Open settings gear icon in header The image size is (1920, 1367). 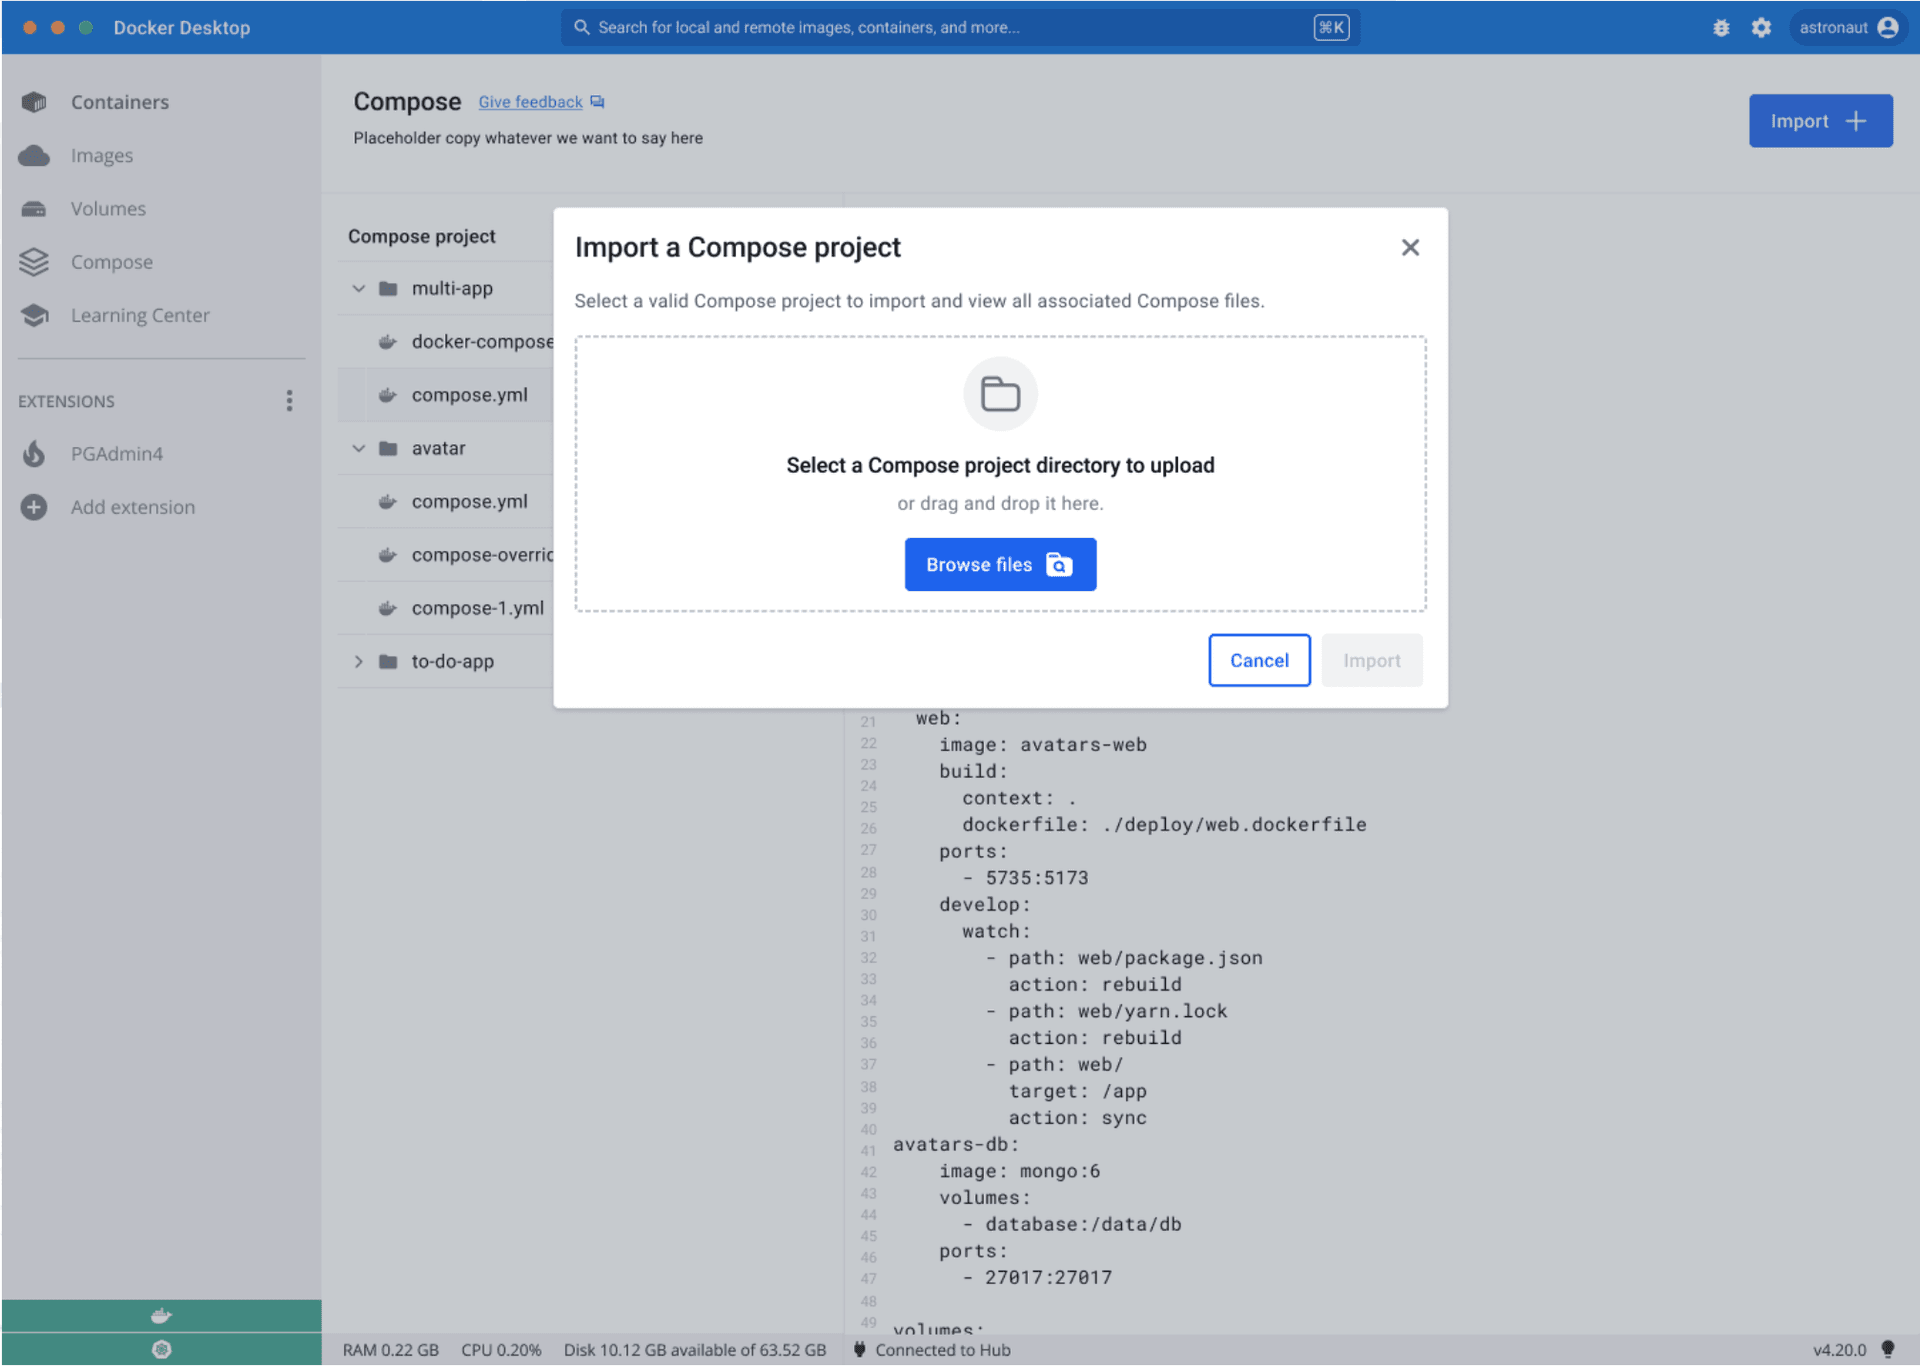click(x=1761, y=28)
